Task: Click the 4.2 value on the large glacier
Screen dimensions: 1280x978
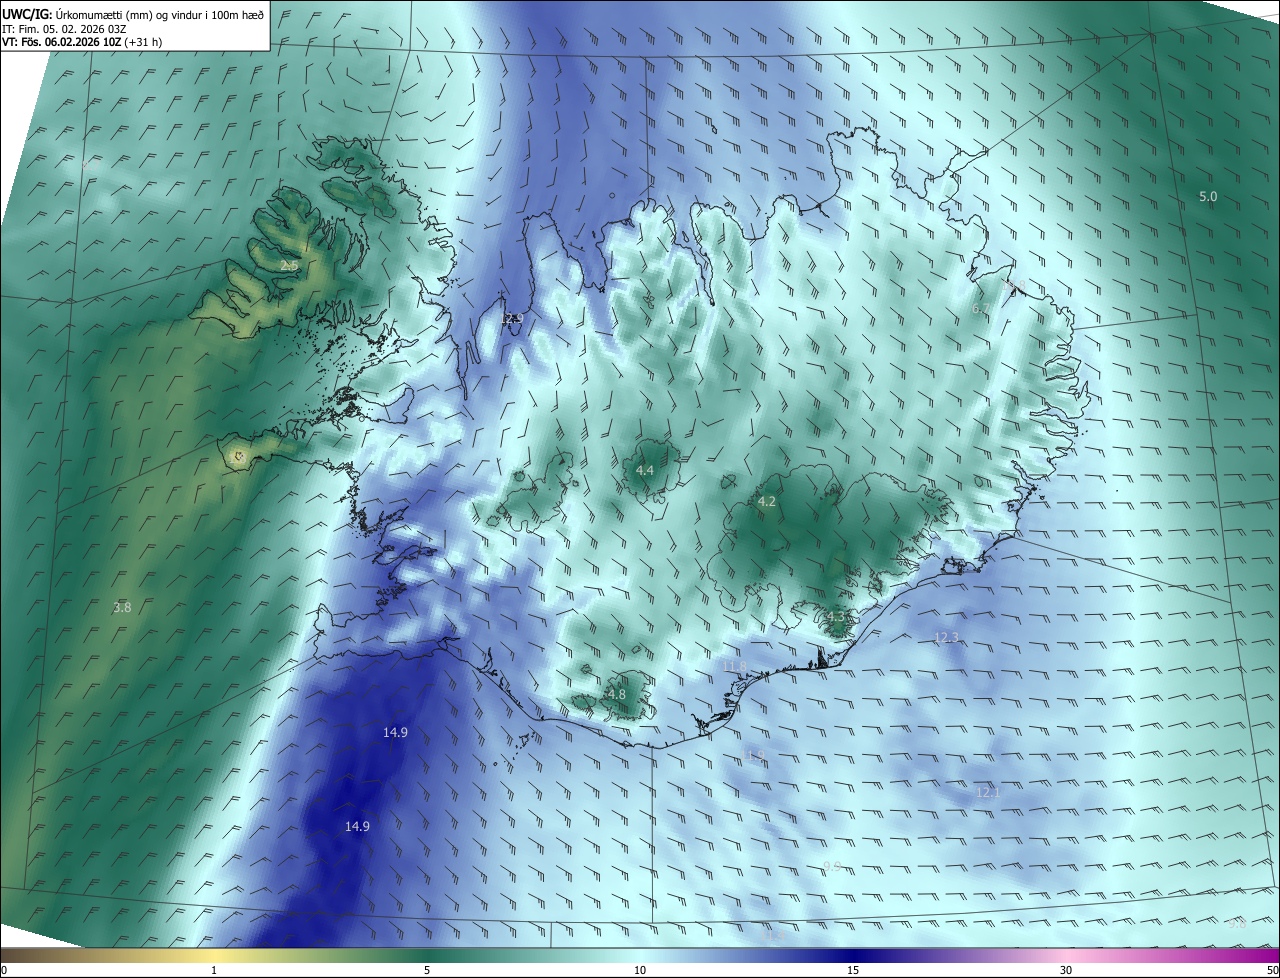Action: coord(767,502)
